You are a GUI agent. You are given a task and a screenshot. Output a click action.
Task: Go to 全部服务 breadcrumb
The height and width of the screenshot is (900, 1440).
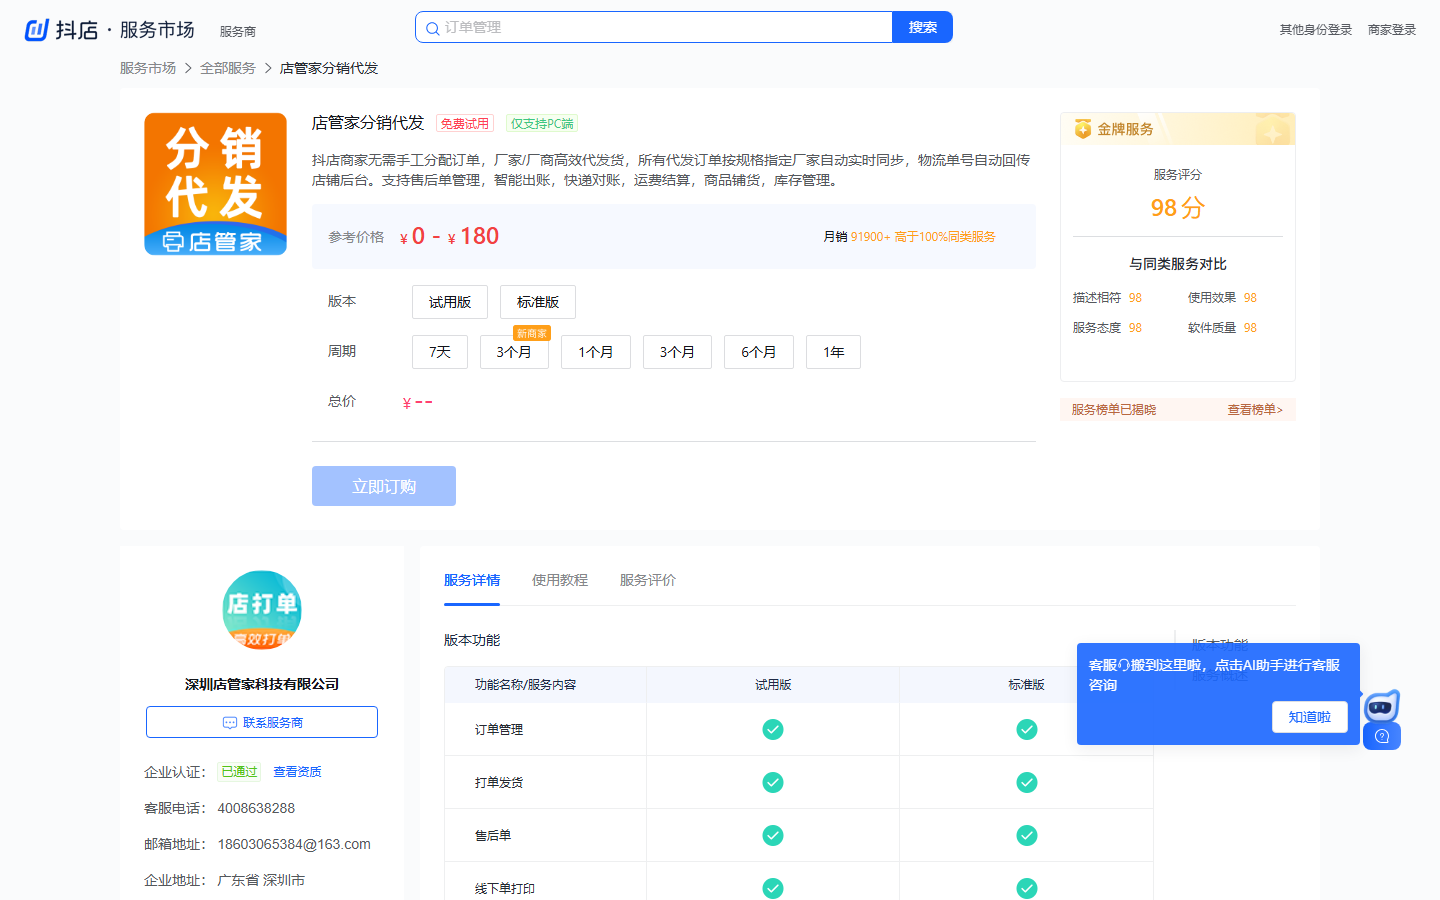pos(228,68)
